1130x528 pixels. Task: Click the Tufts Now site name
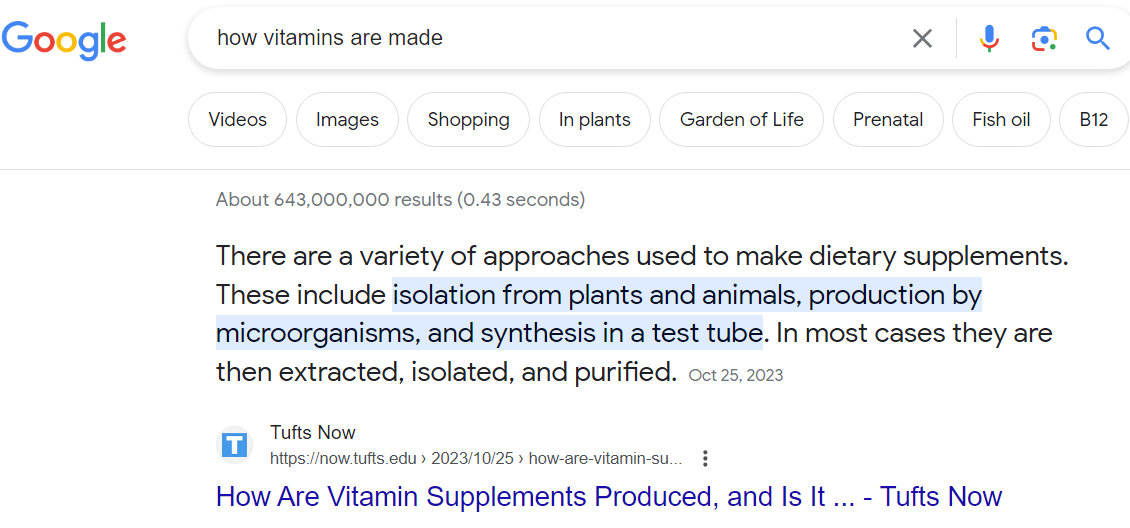313,433
